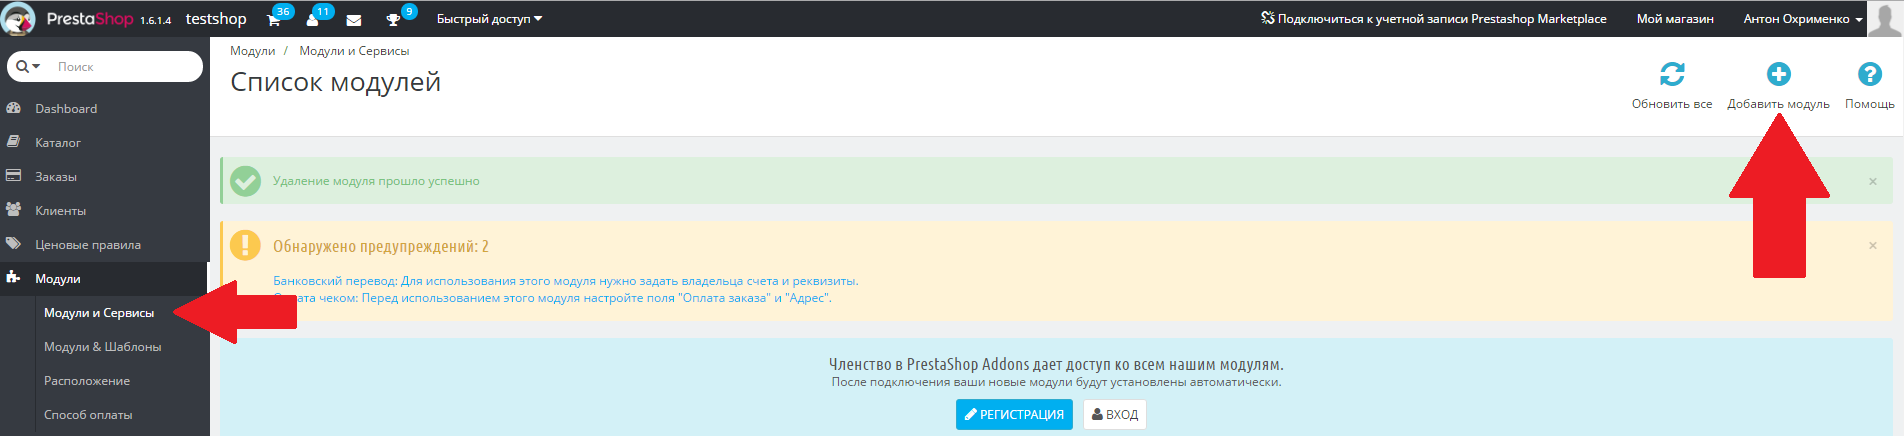Viewport: 1904px width, 436px height.
Task: Select Модули & Шаблоны submenu item
Action: (102, 347)
